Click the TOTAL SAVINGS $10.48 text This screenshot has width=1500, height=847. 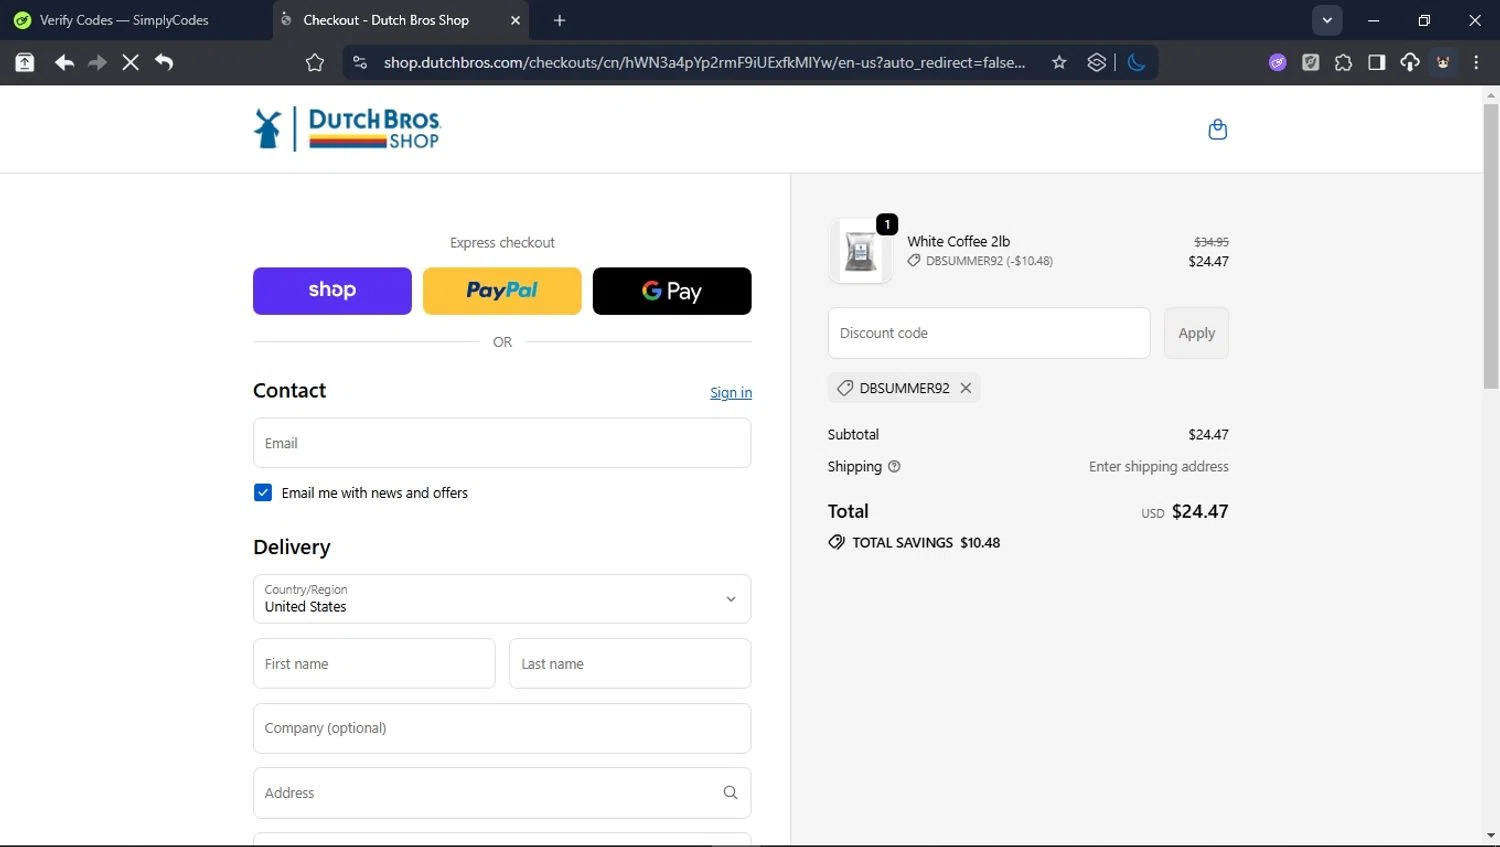point(926,542)
